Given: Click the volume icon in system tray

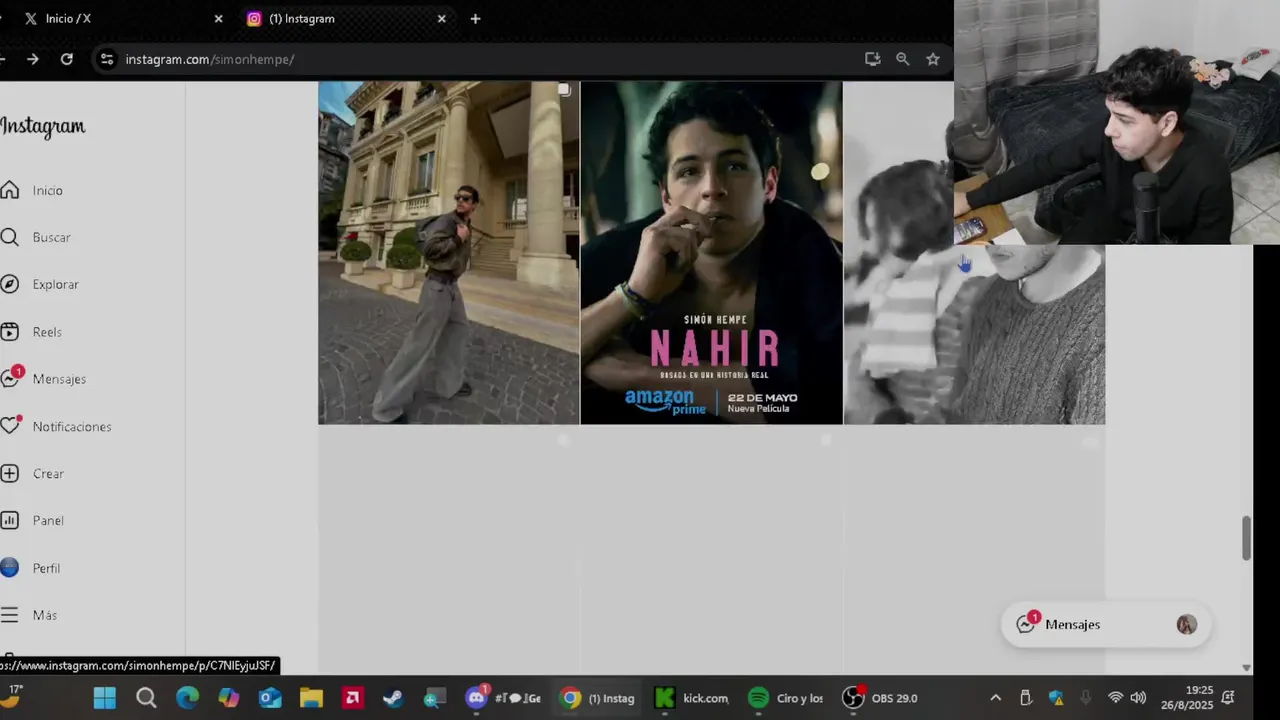Looking at the screenshot, I should click(1138, 698).
